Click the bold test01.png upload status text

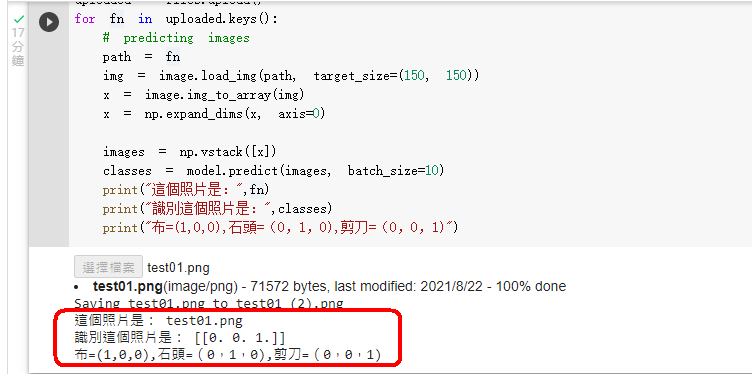[x=128, y=287]
